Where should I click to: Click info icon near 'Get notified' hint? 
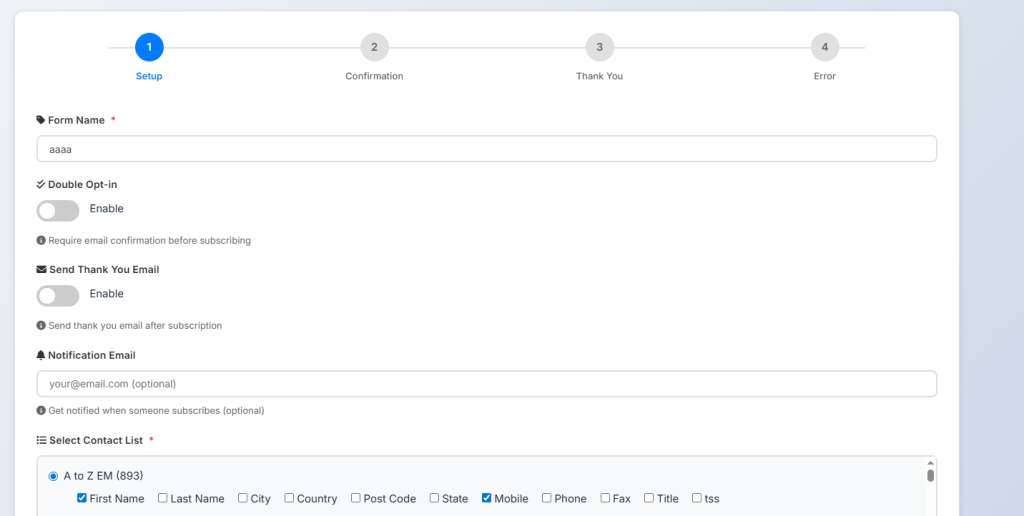pyautogui.click(x=41, y=411)
